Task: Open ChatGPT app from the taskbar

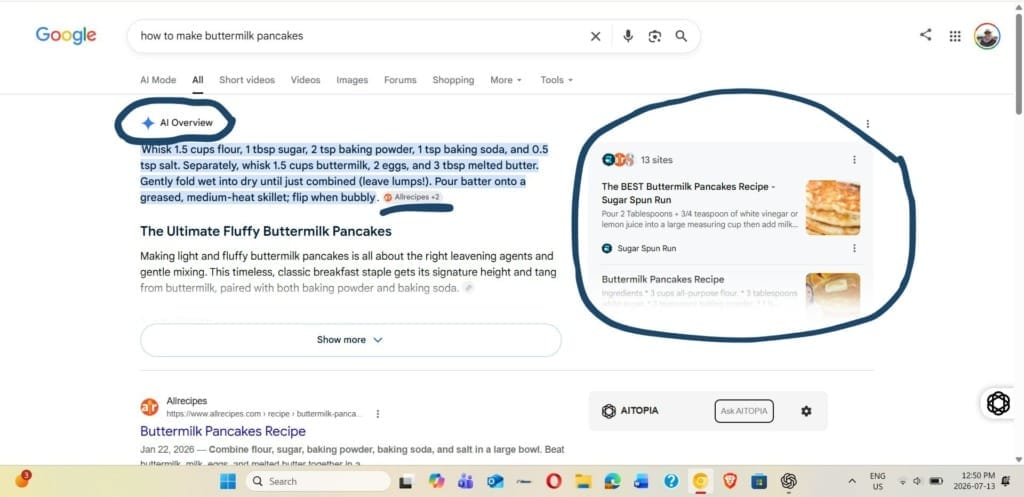Action: tap(788, 481)
